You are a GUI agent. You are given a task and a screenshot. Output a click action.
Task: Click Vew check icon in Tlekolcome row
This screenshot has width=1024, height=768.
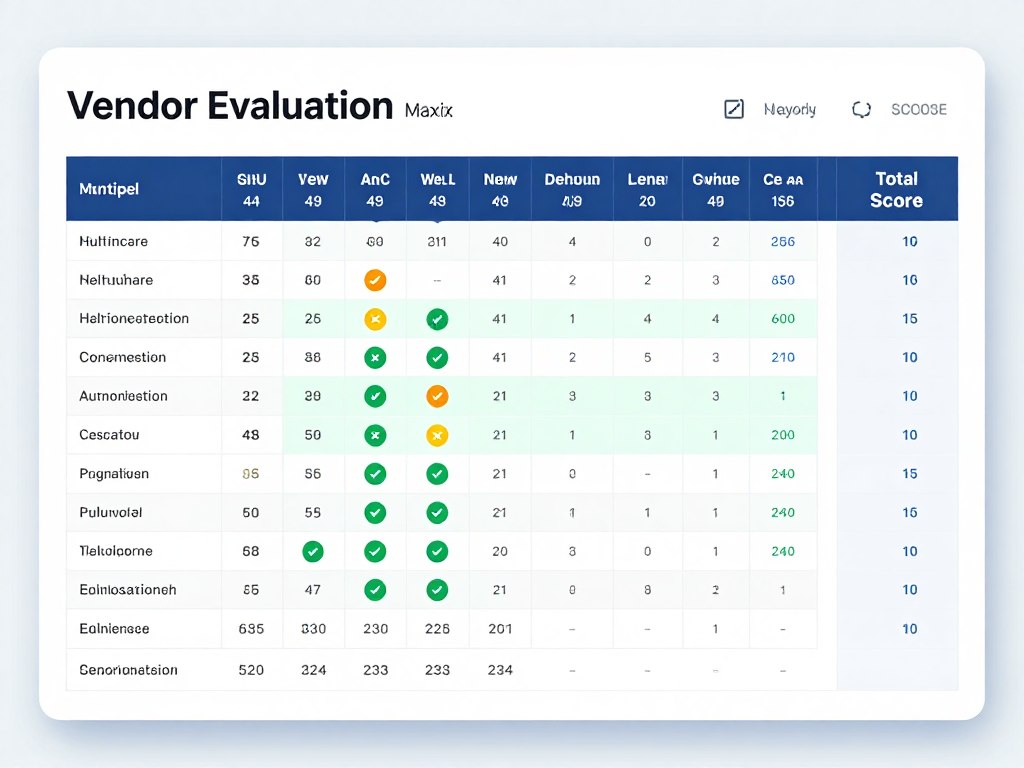tap(313, 552)
